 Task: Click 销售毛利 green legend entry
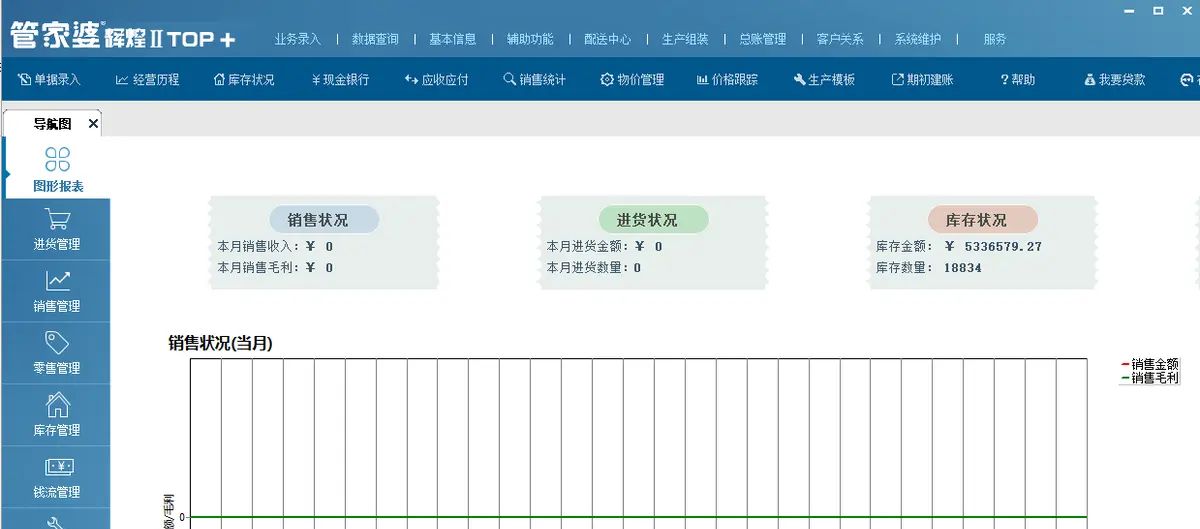[x=1150, y=378]
